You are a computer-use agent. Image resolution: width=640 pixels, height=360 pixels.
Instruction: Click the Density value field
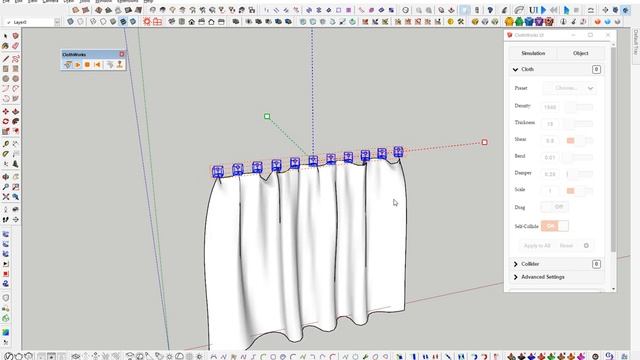pyautogui.click(x=550, y=107)
